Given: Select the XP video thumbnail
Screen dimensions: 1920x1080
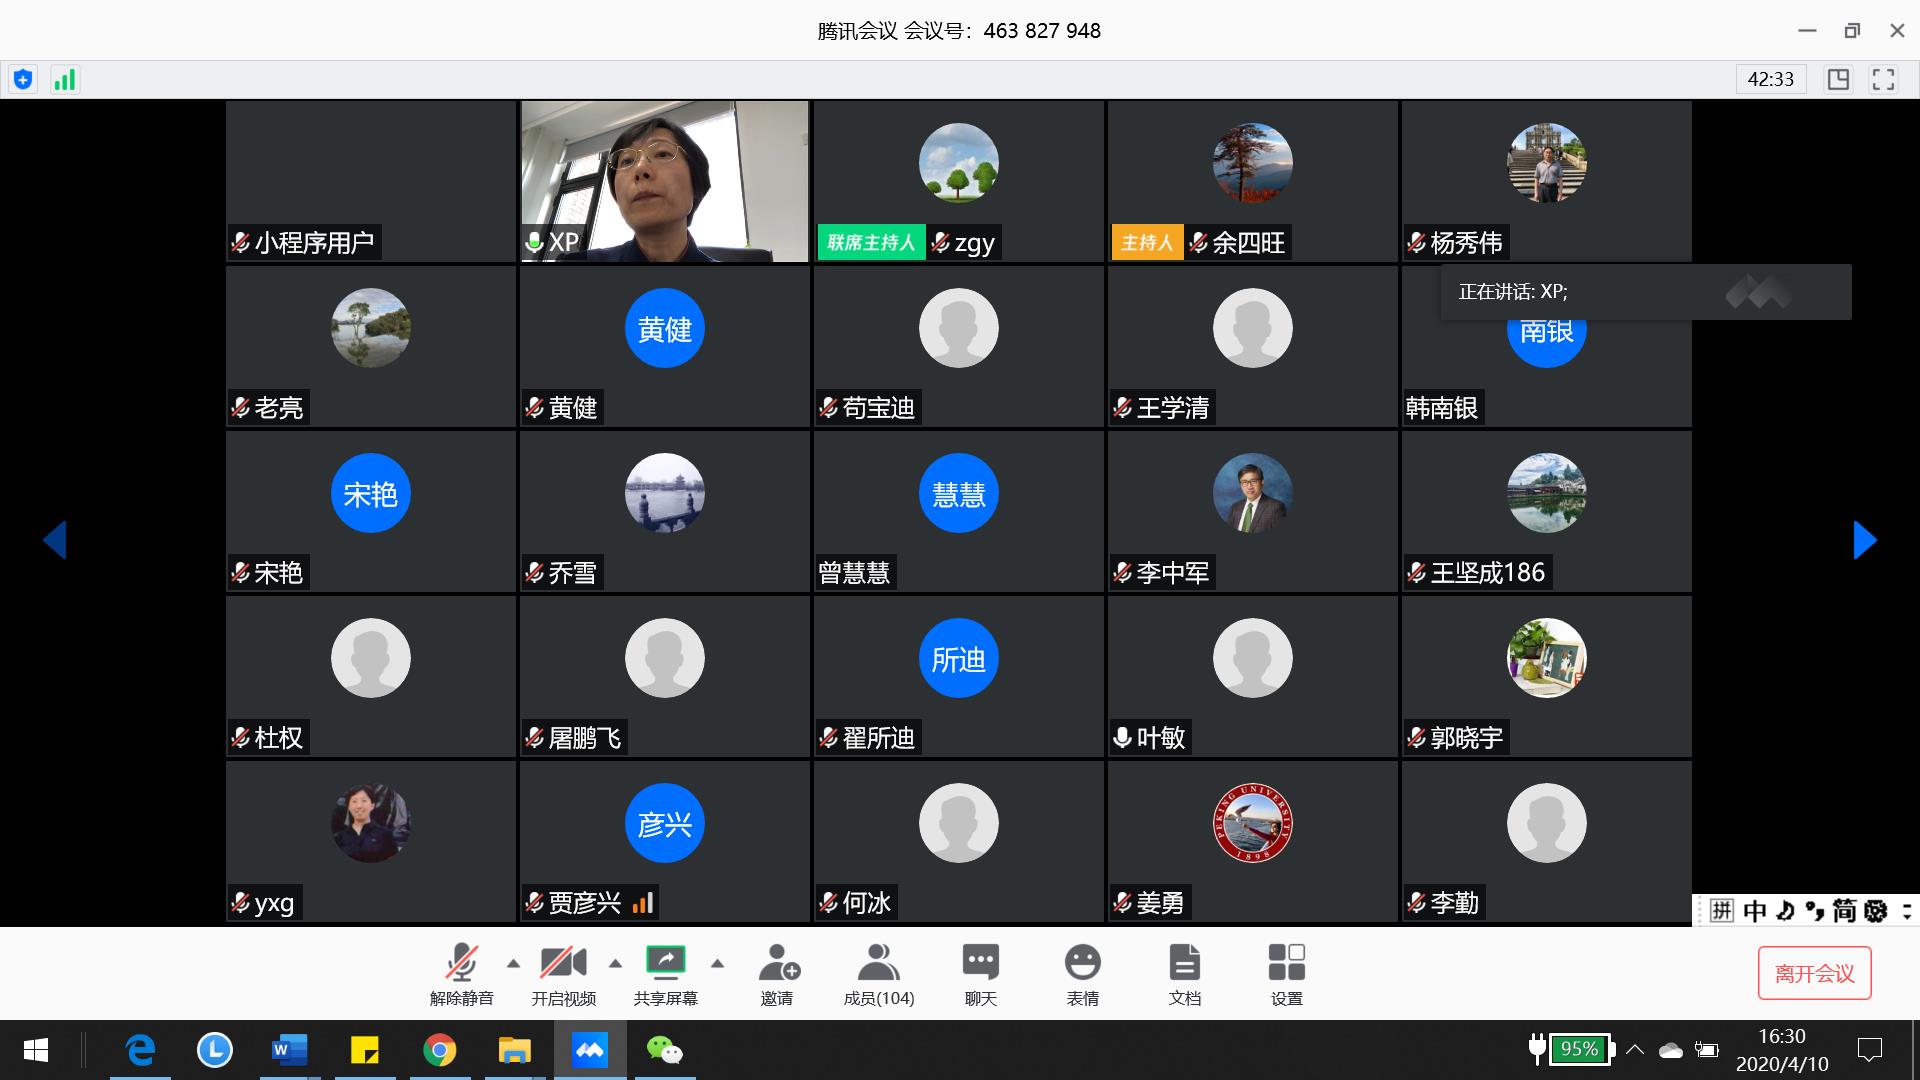Looking at the screenshot, I should (x=664, y=181).
